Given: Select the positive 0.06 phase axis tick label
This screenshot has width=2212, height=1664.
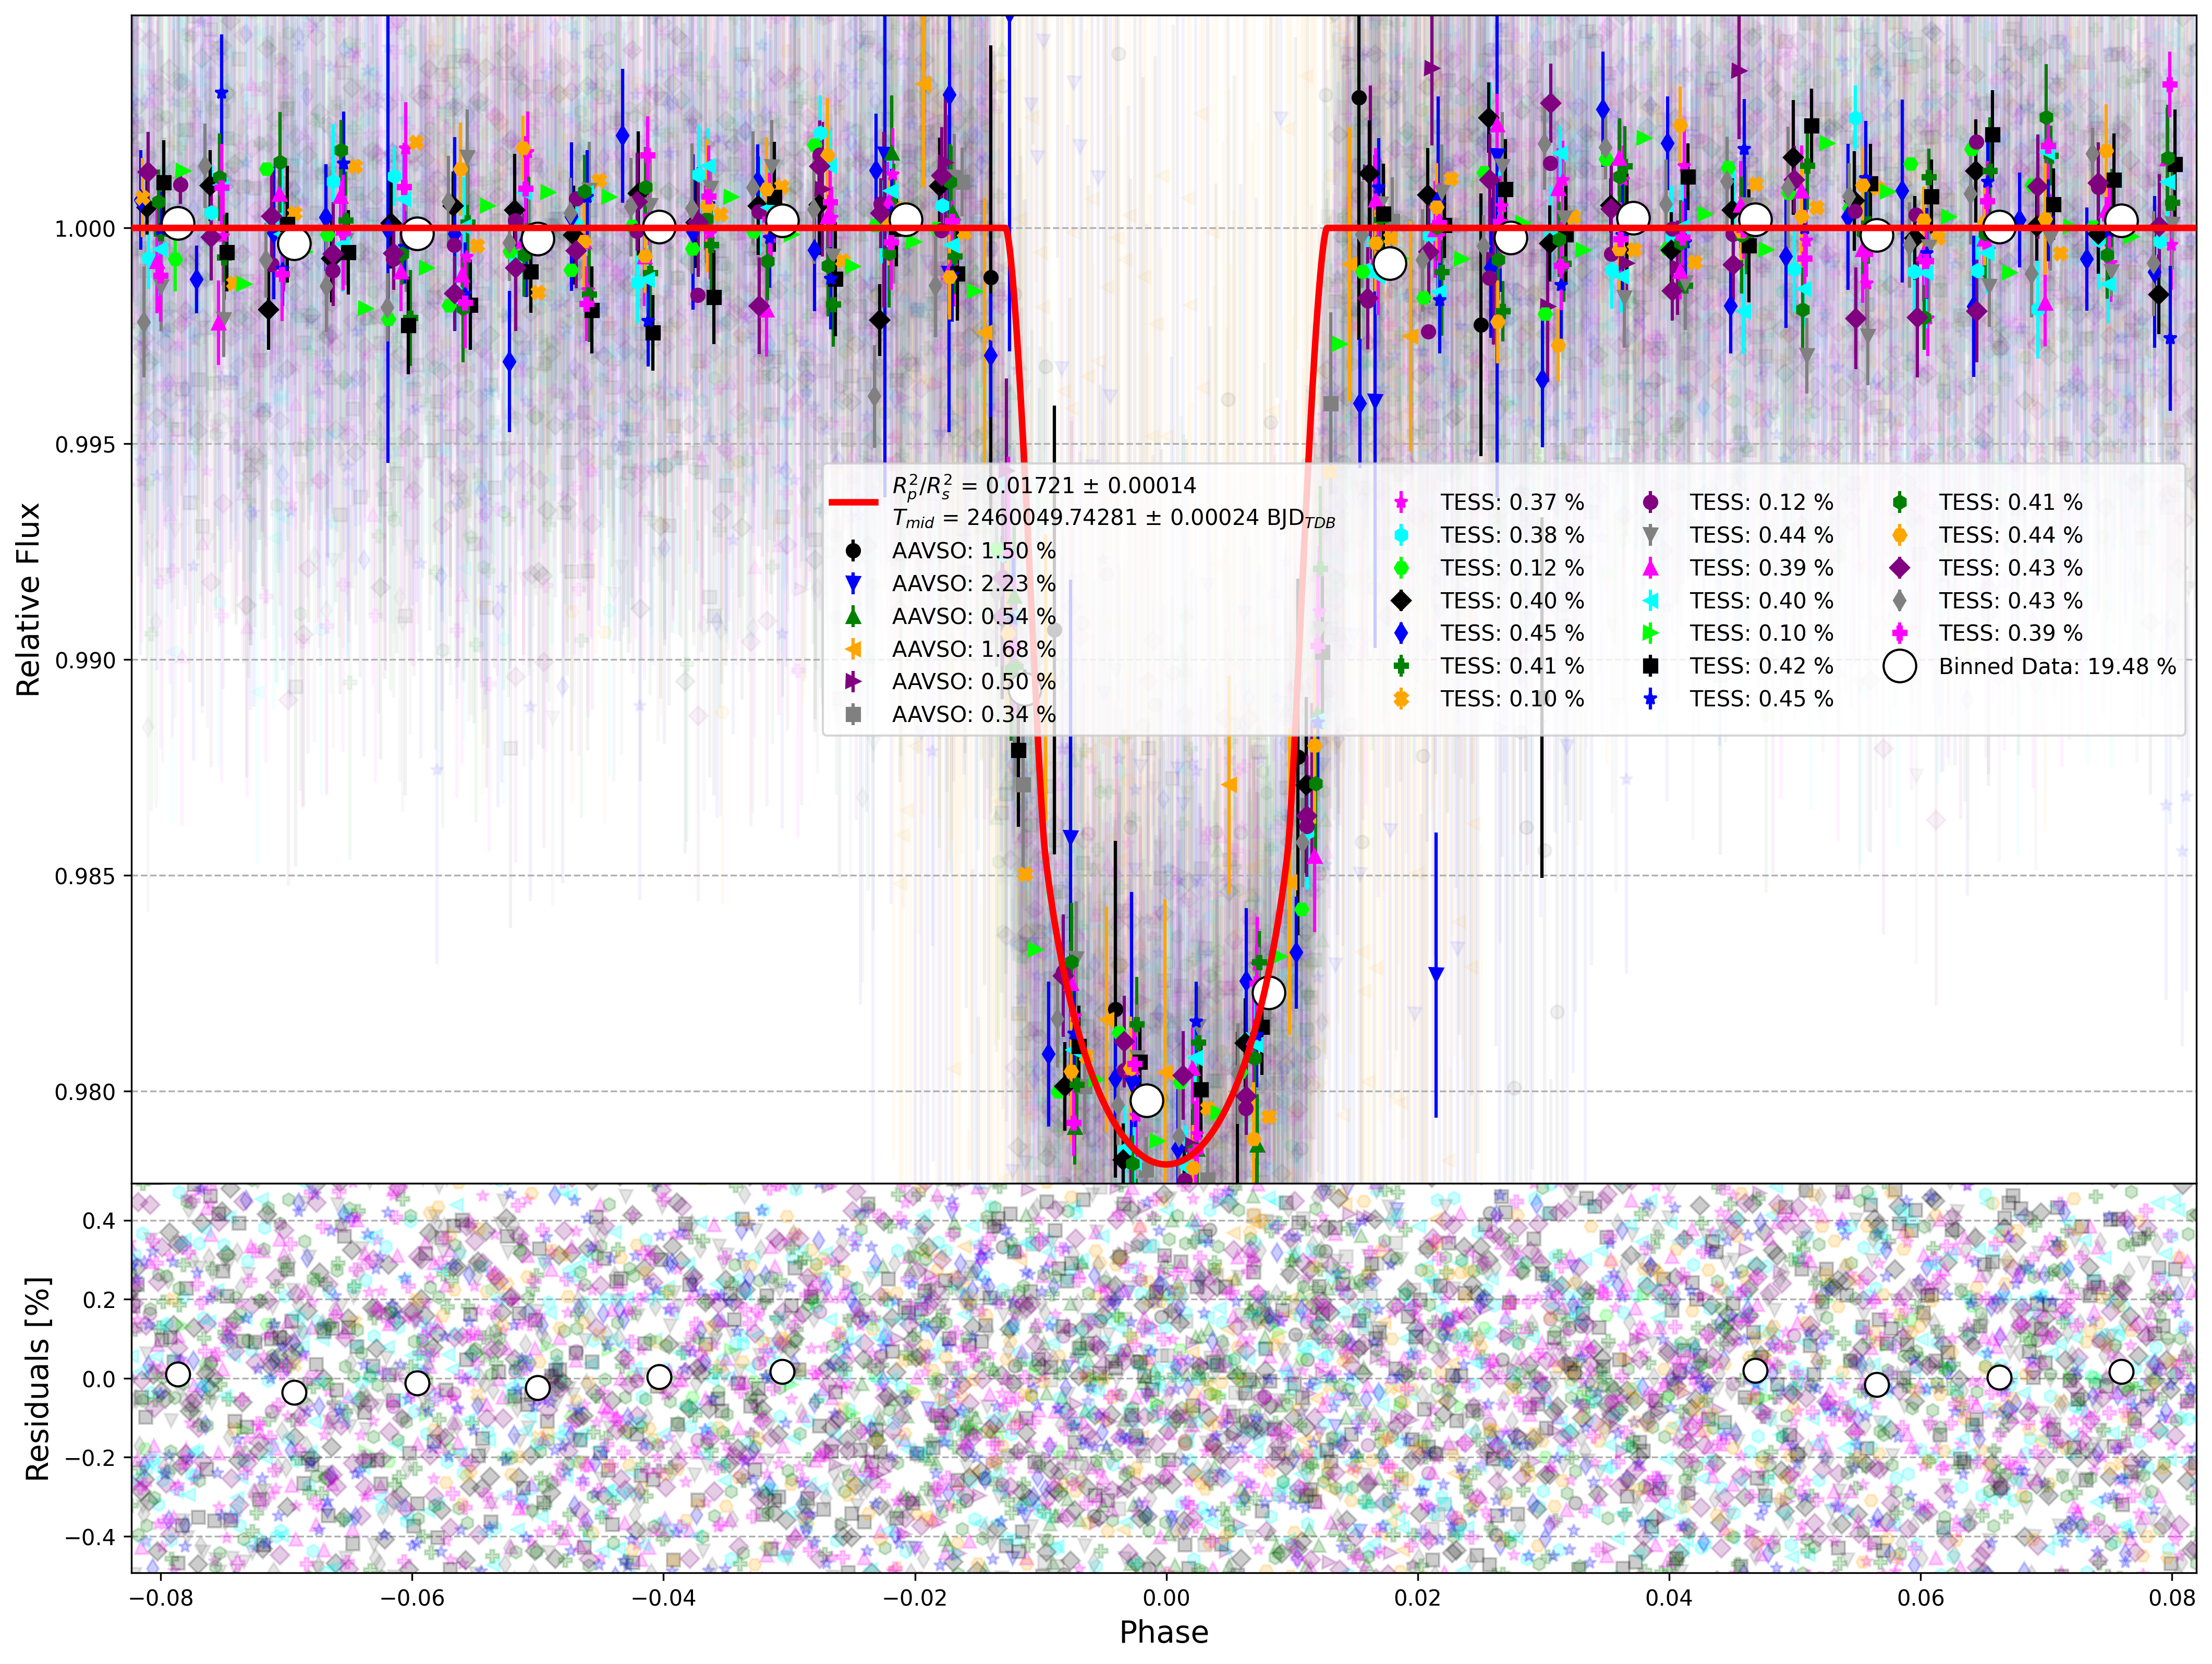Looking at the screenshot, I should 1920,1597.
